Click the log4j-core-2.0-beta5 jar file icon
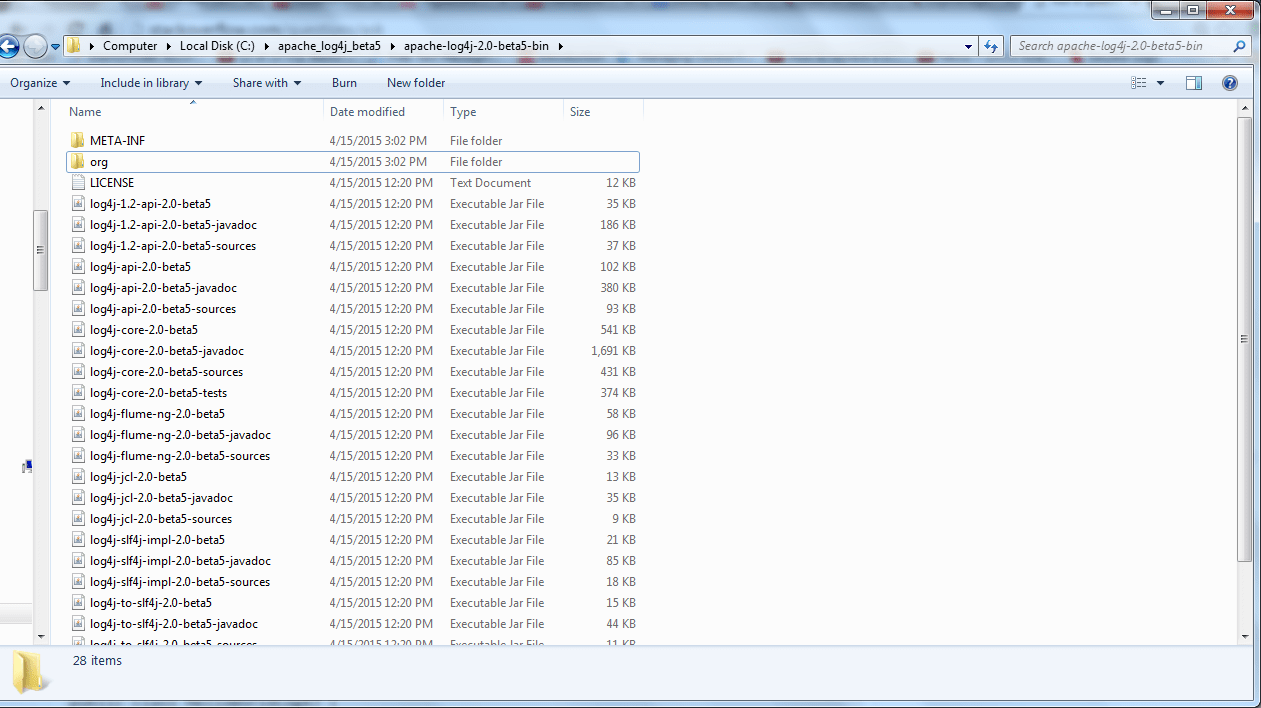1261x708 pixels. point(77,330)
